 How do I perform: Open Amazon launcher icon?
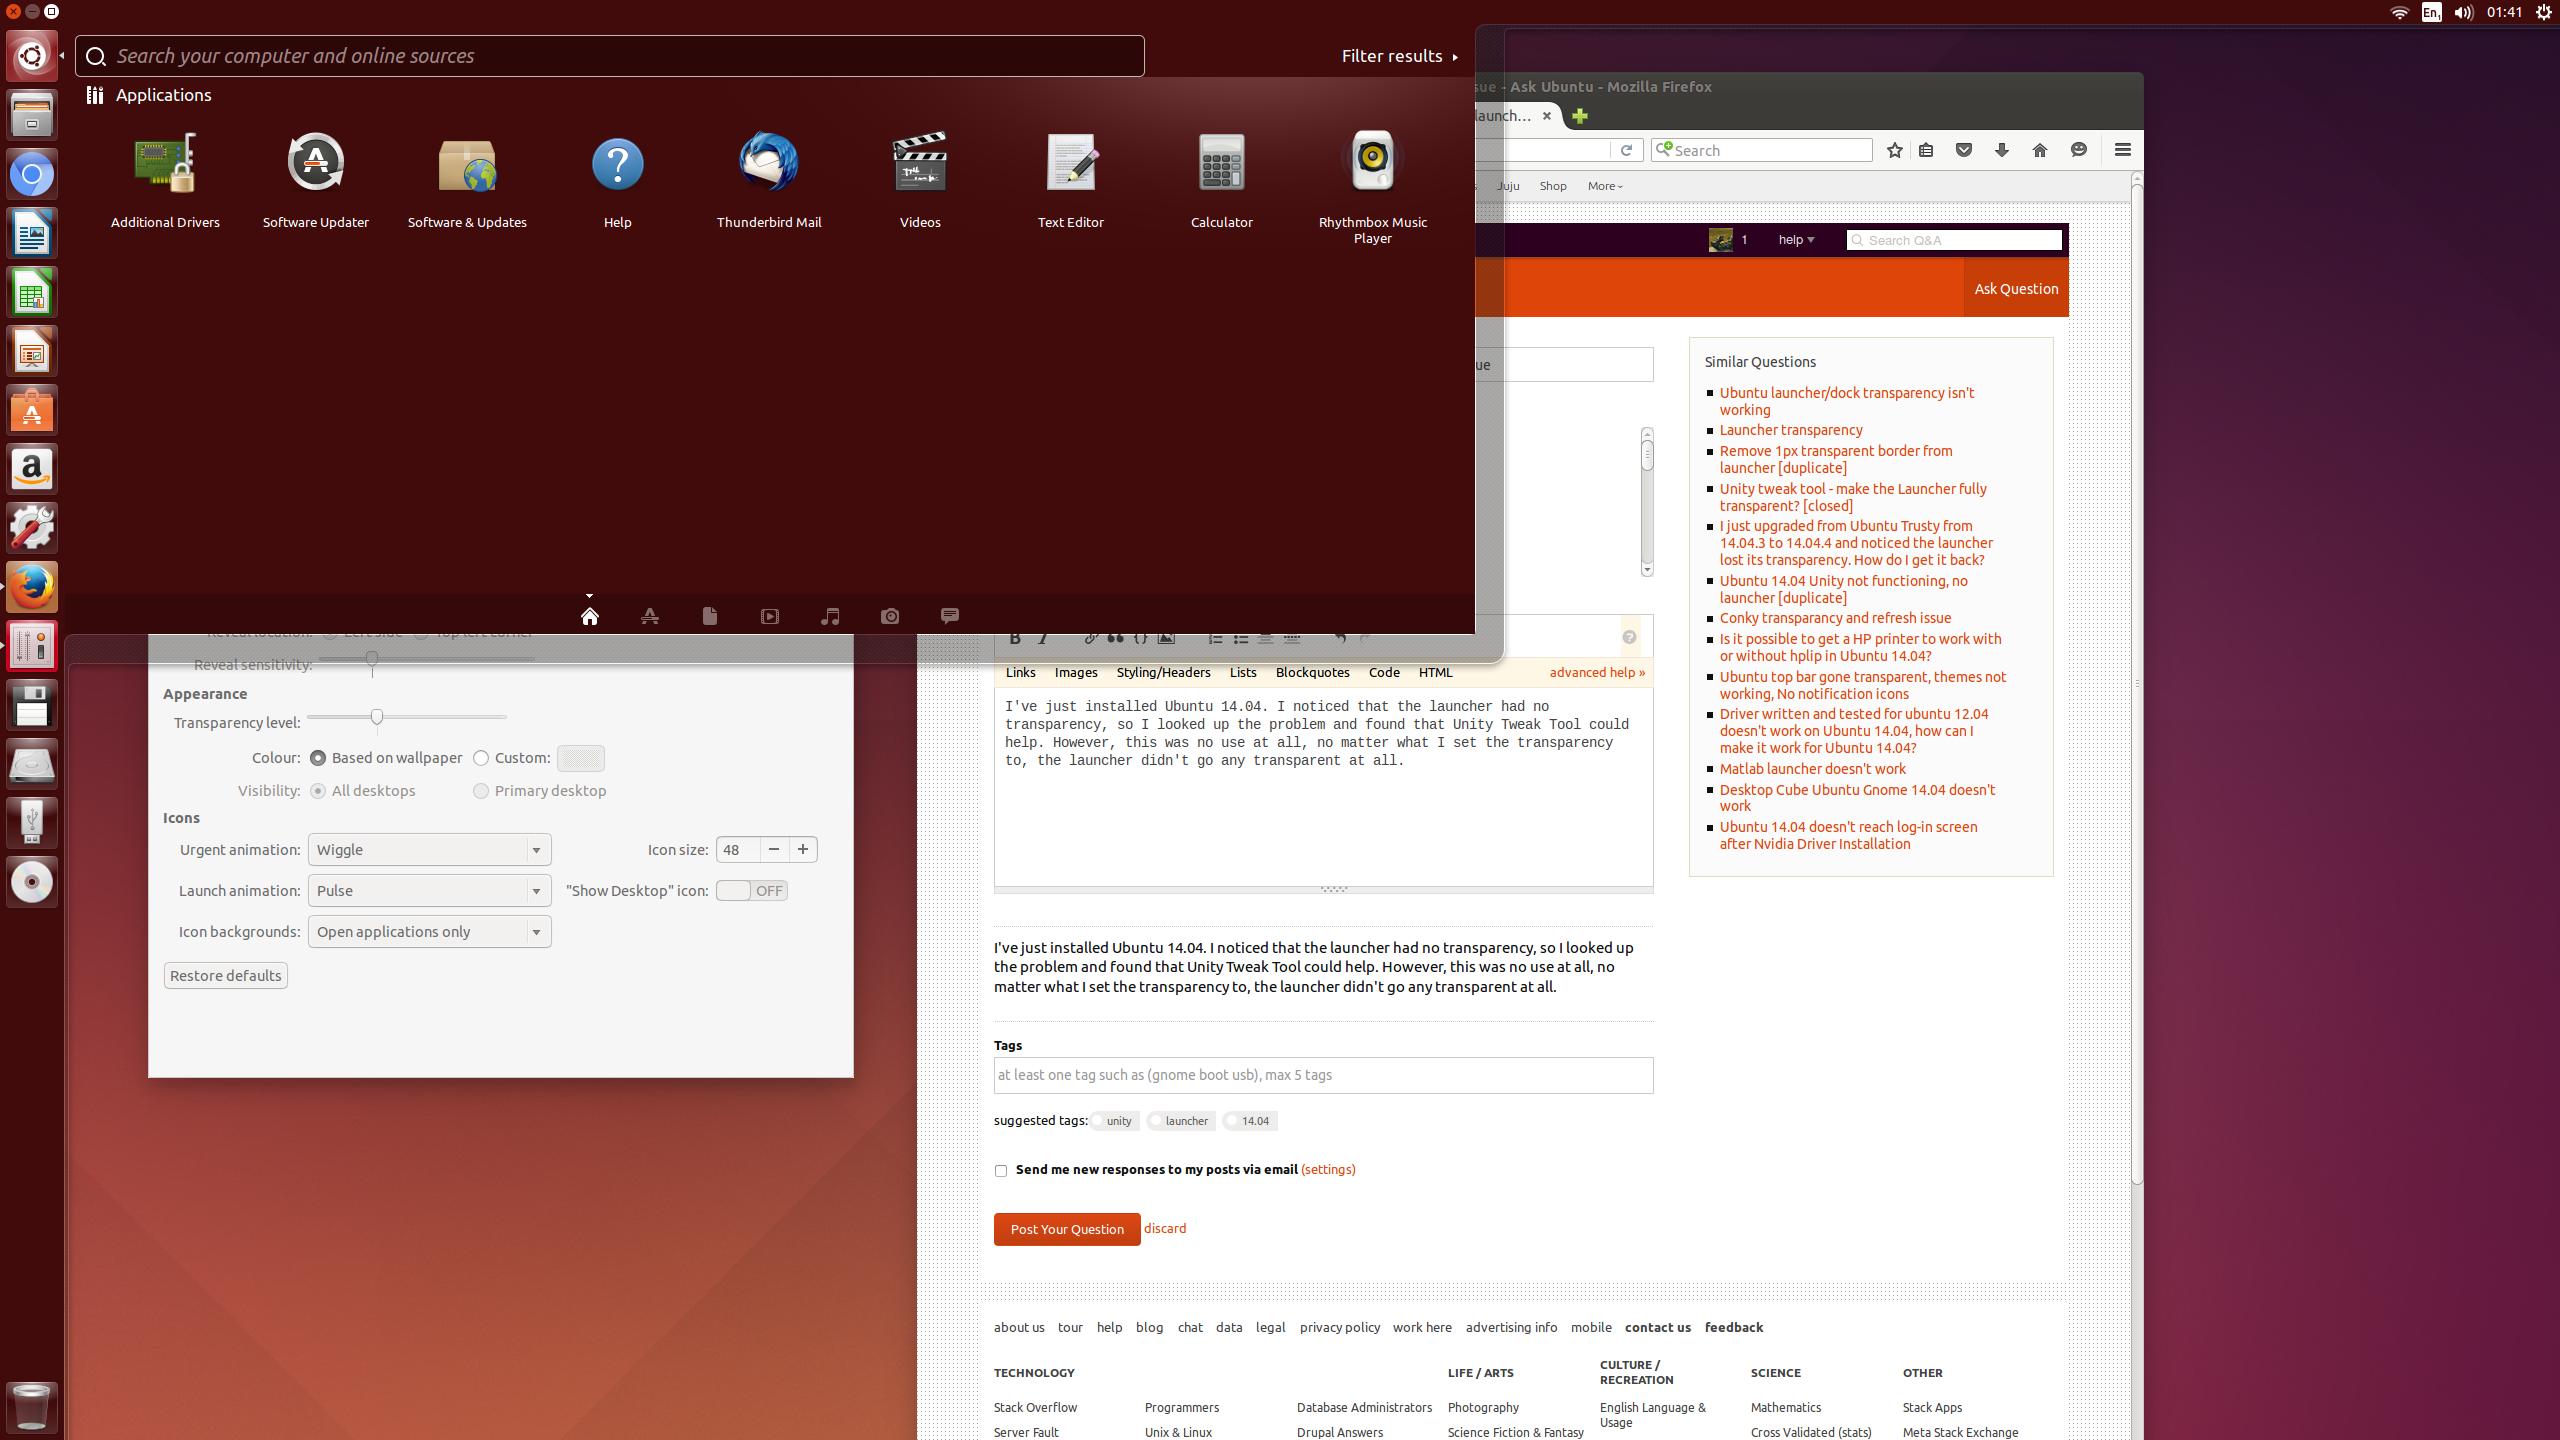click(x=32, y=469)
